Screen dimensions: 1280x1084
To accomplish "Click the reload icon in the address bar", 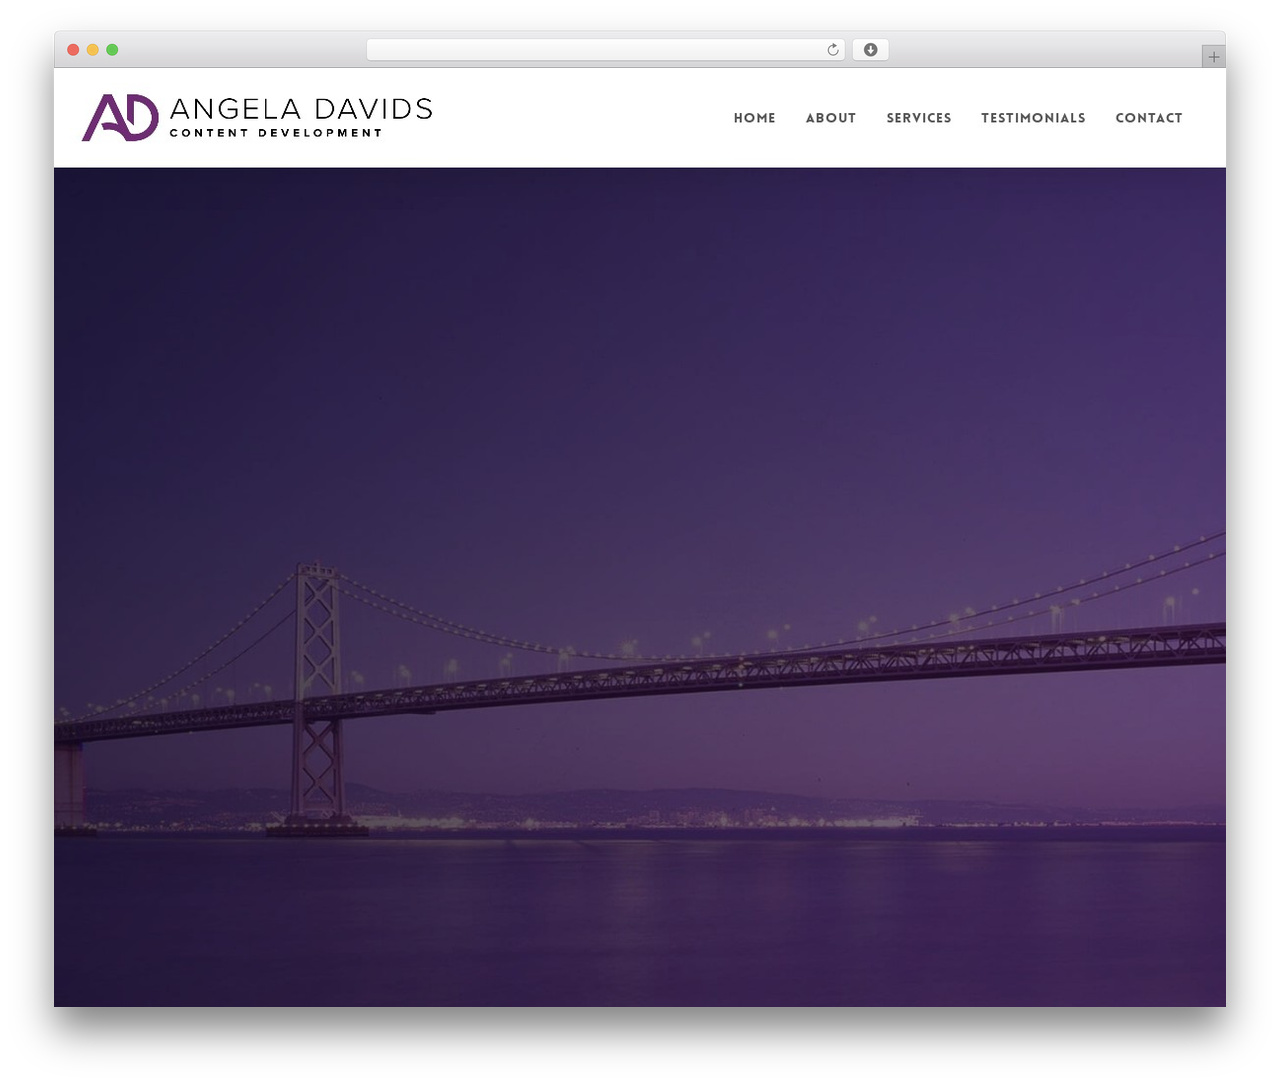I will click(x=832, y=50).
